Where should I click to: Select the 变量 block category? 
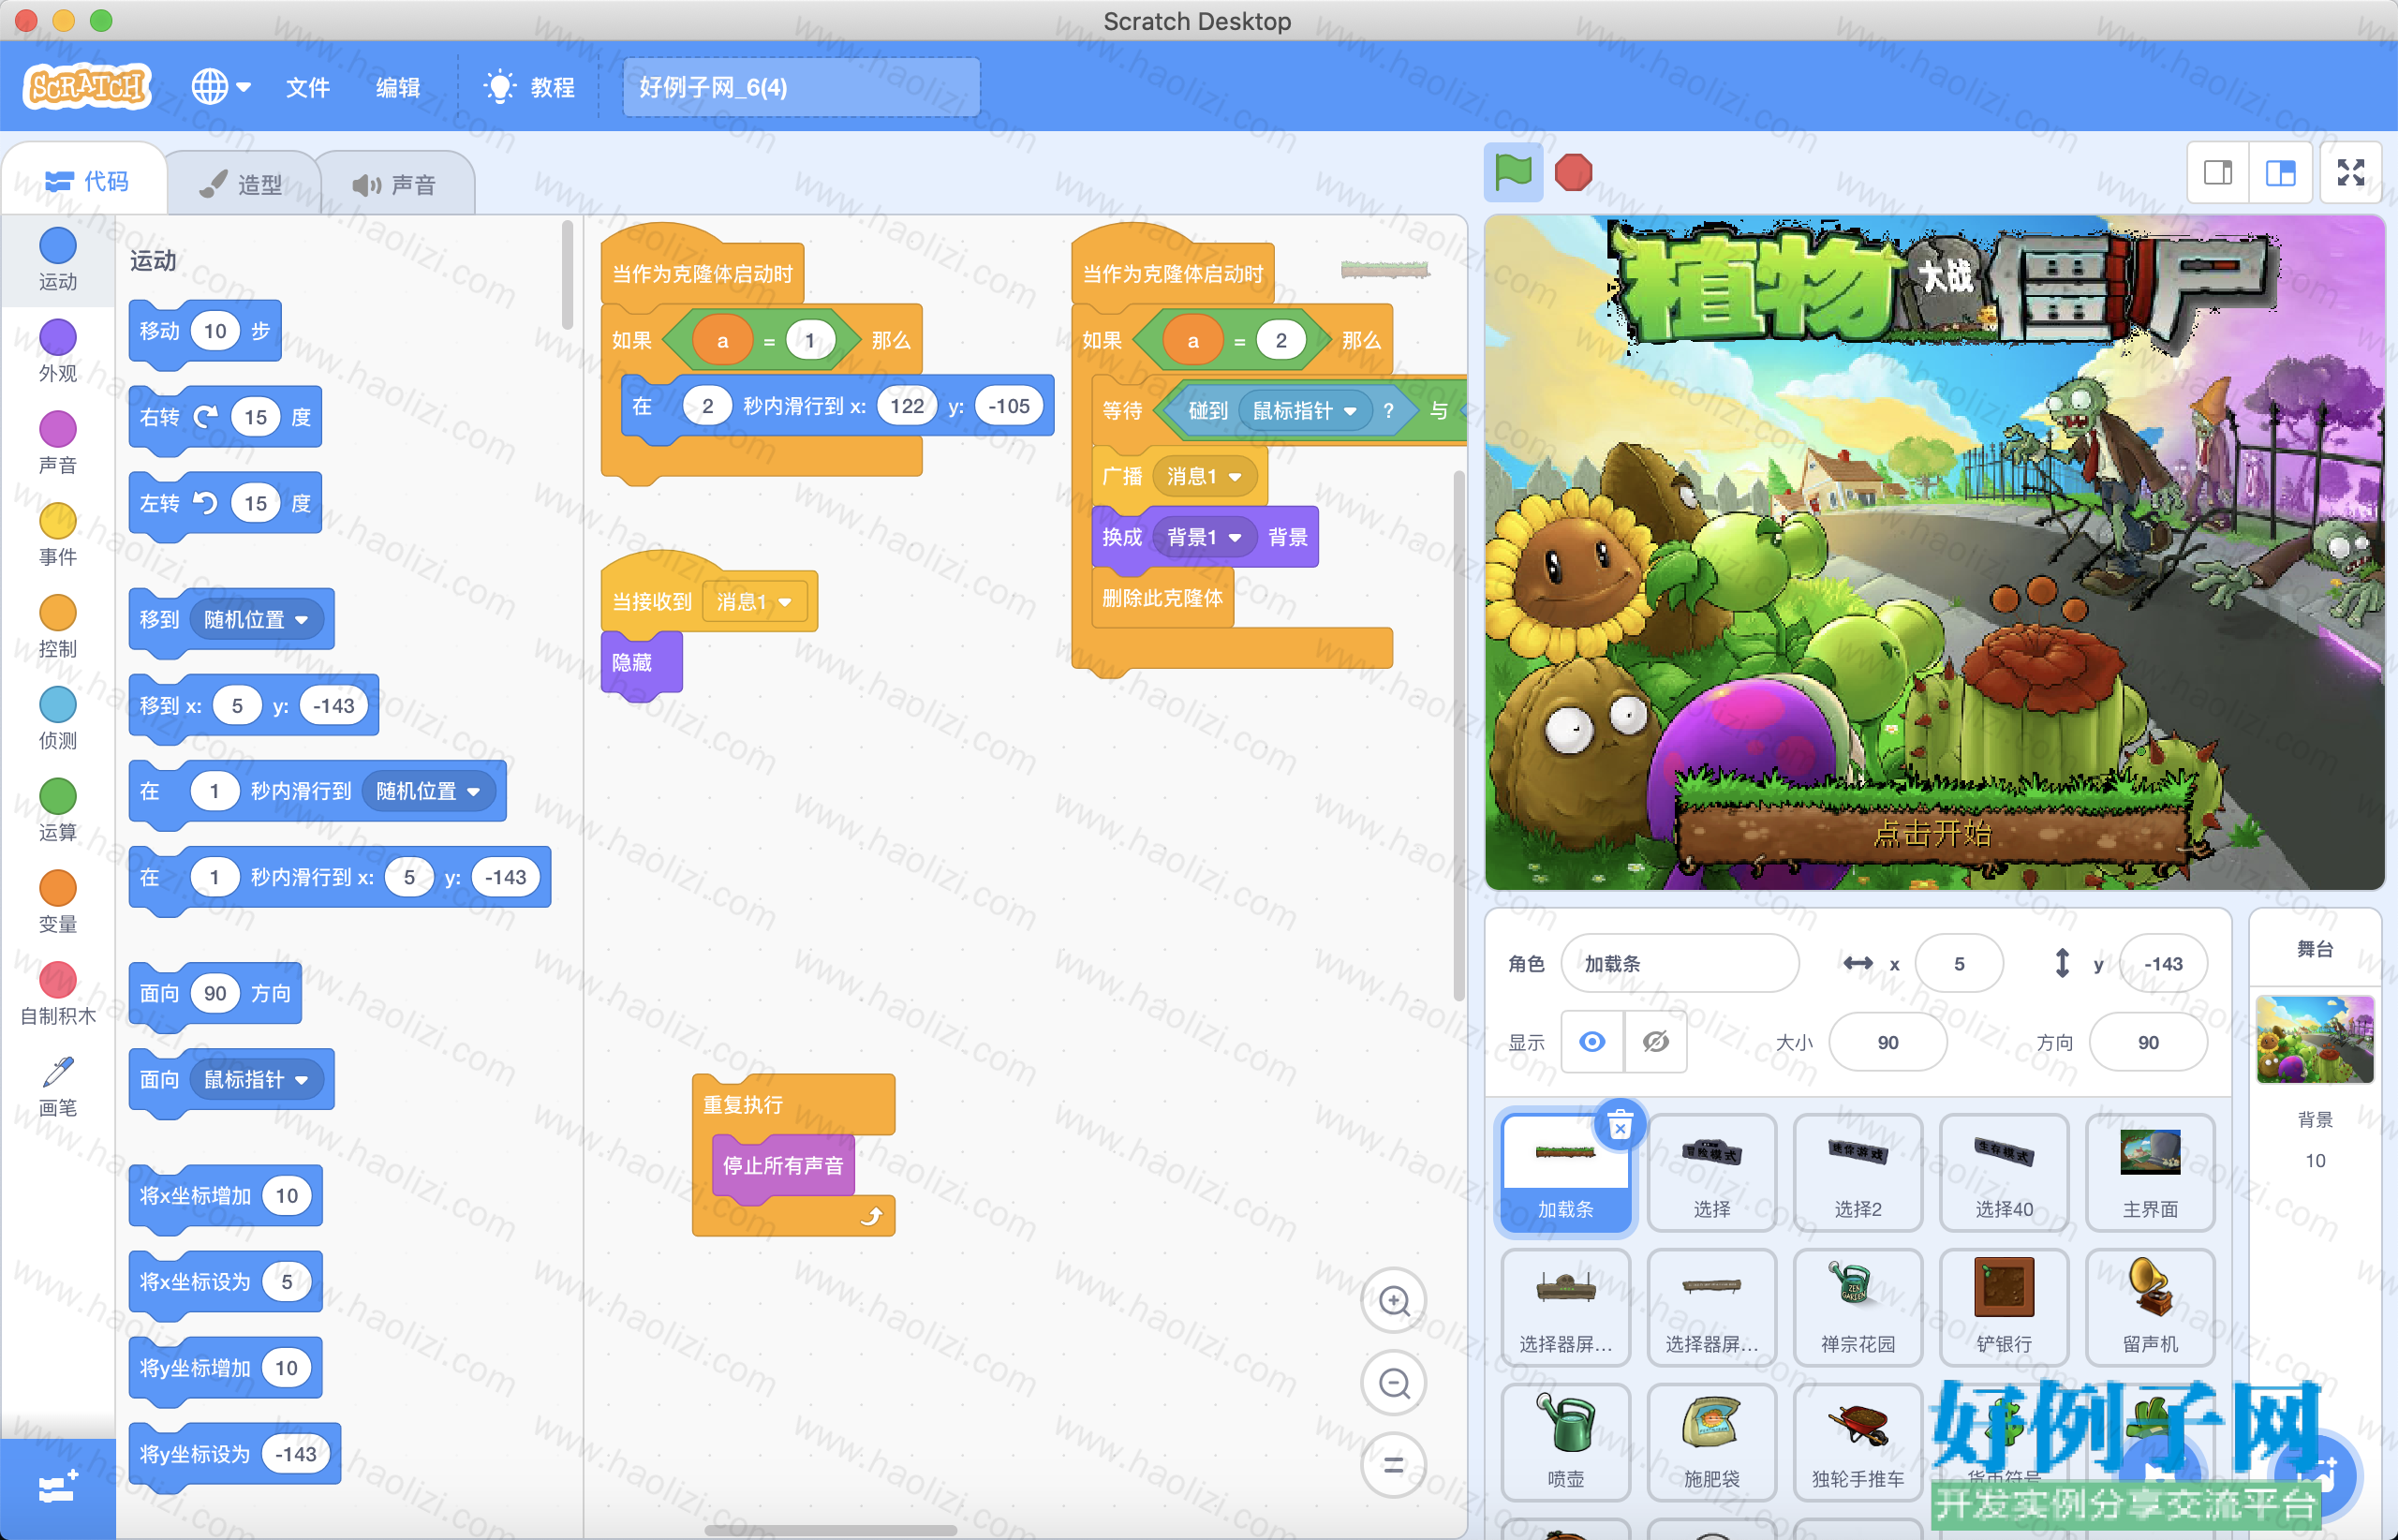[x=58, y=901]
